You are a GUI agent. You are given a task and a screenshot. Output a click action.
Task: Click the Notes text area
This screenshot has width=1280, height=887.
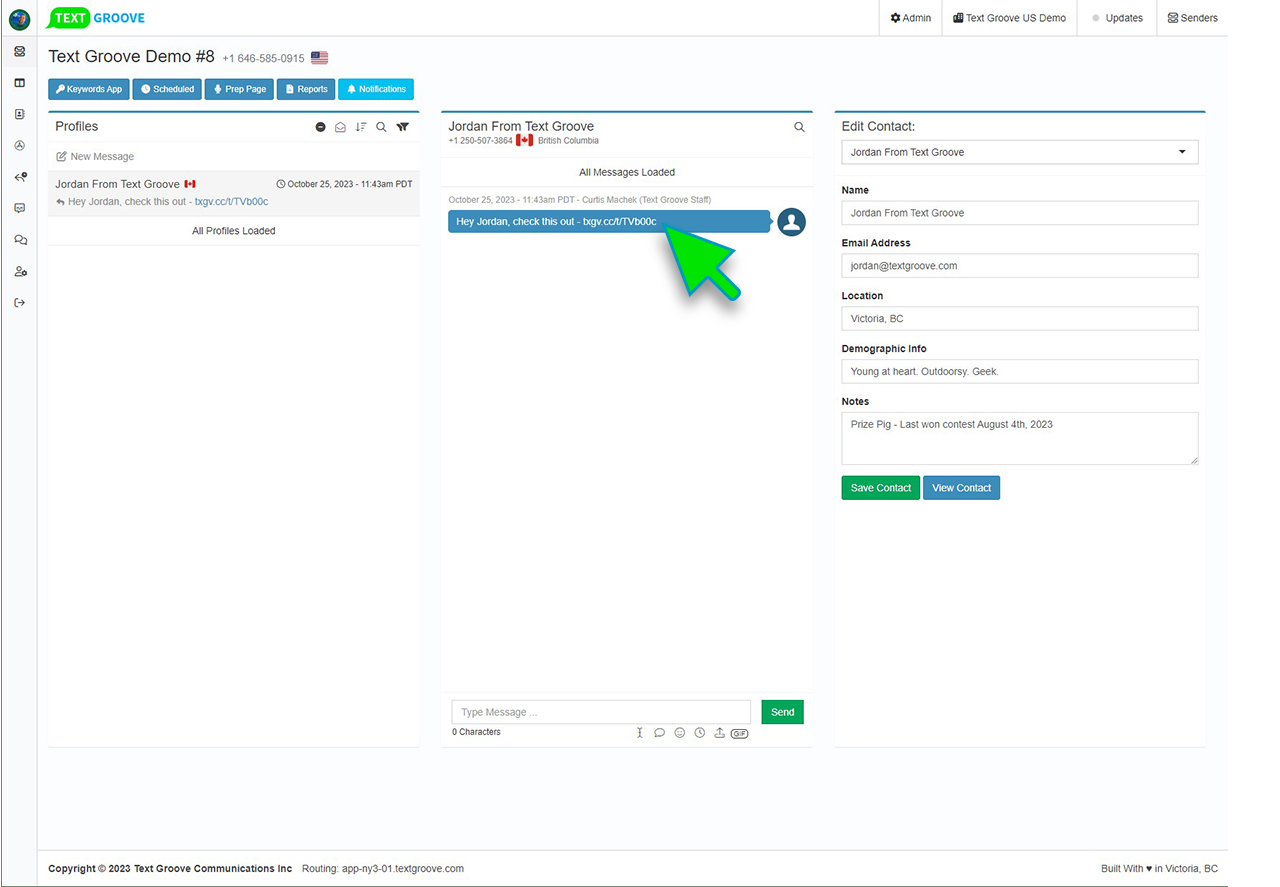click(1020, 439)
